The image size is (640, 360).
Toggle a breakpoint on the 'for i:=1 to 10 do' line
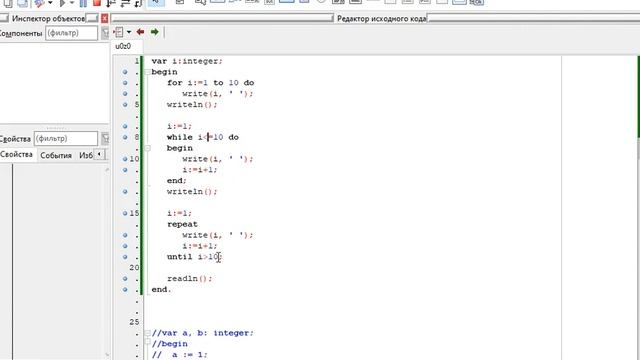tap(125, 83)
